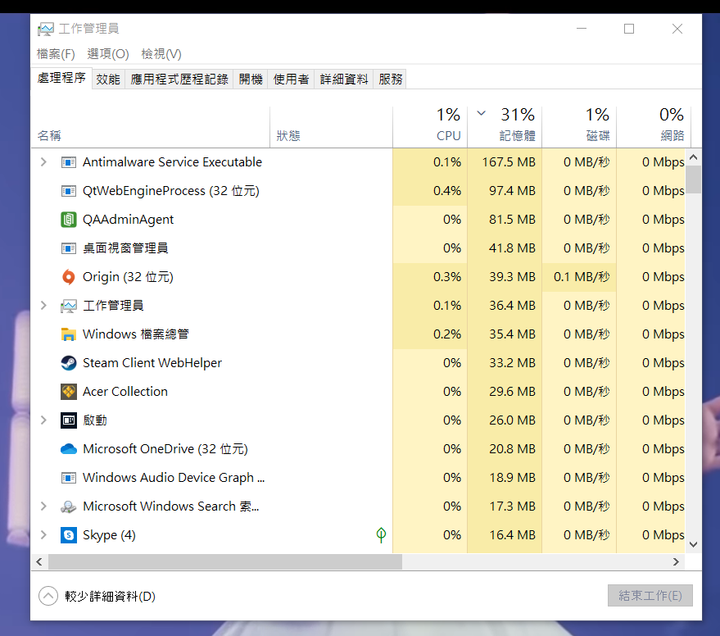
Task: Switch to the 效能 tab
Action: tap(108, 79)
